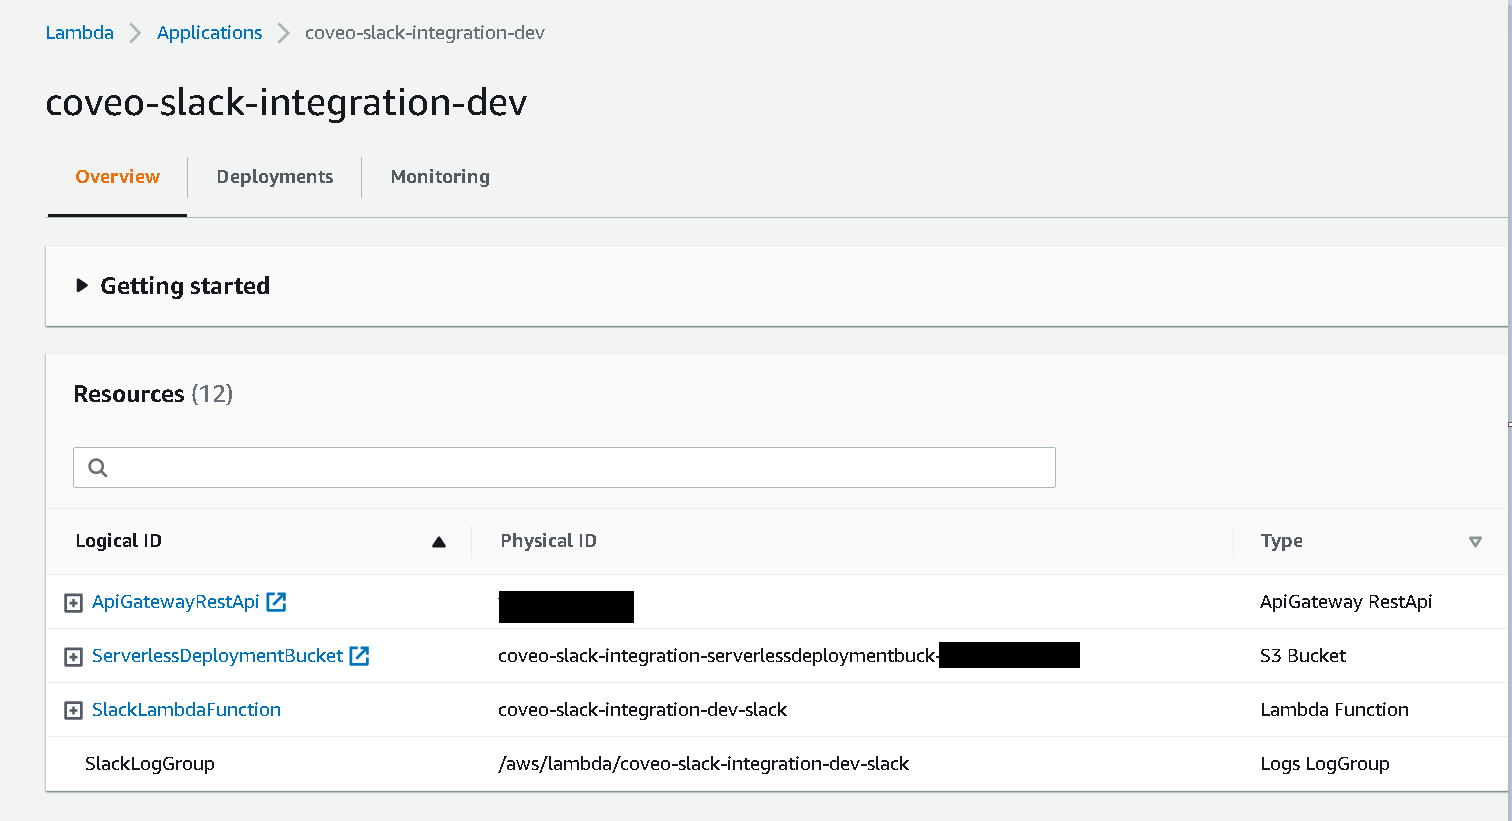Click the Type column sort arrow
Viewport: 1512px width, 821px height.
pos(1475,542)
